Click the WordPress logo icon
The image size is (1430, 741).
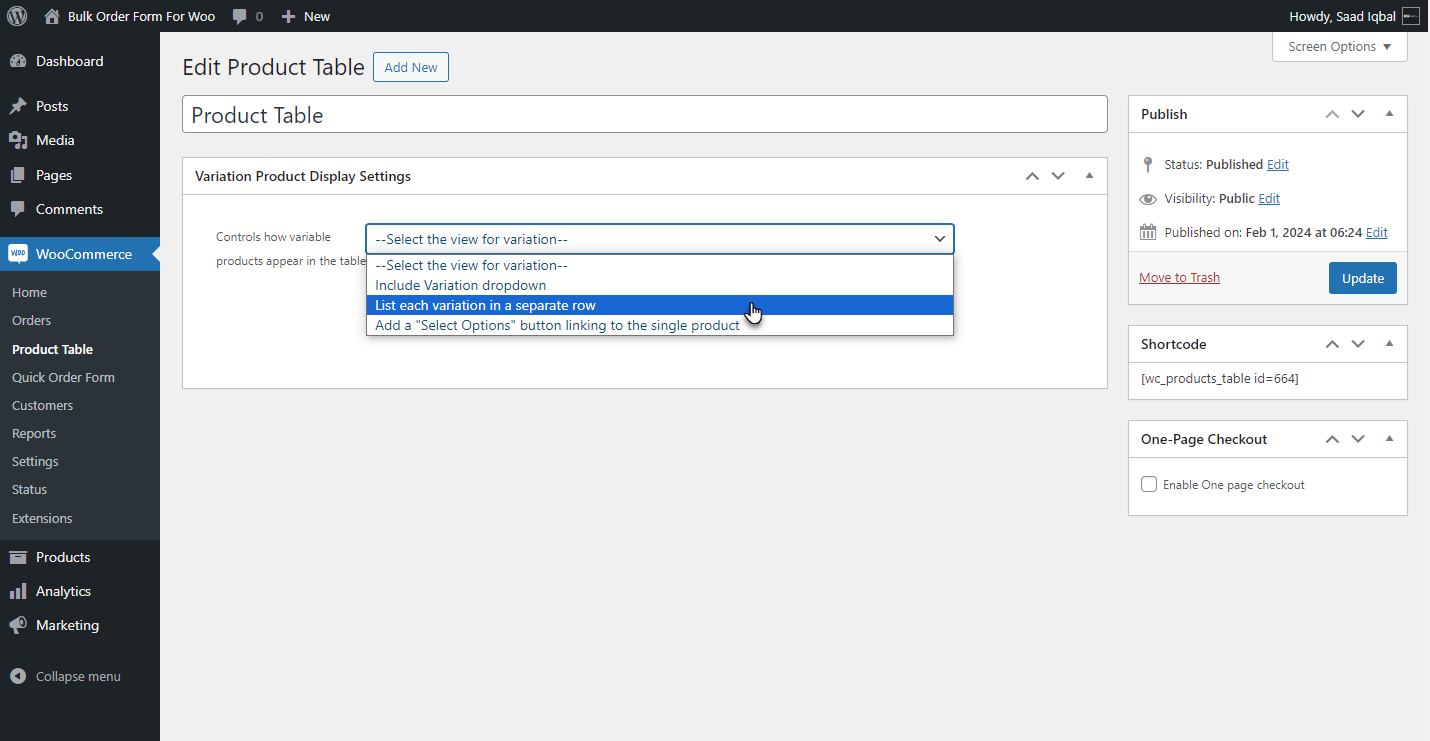pos(17,16)
